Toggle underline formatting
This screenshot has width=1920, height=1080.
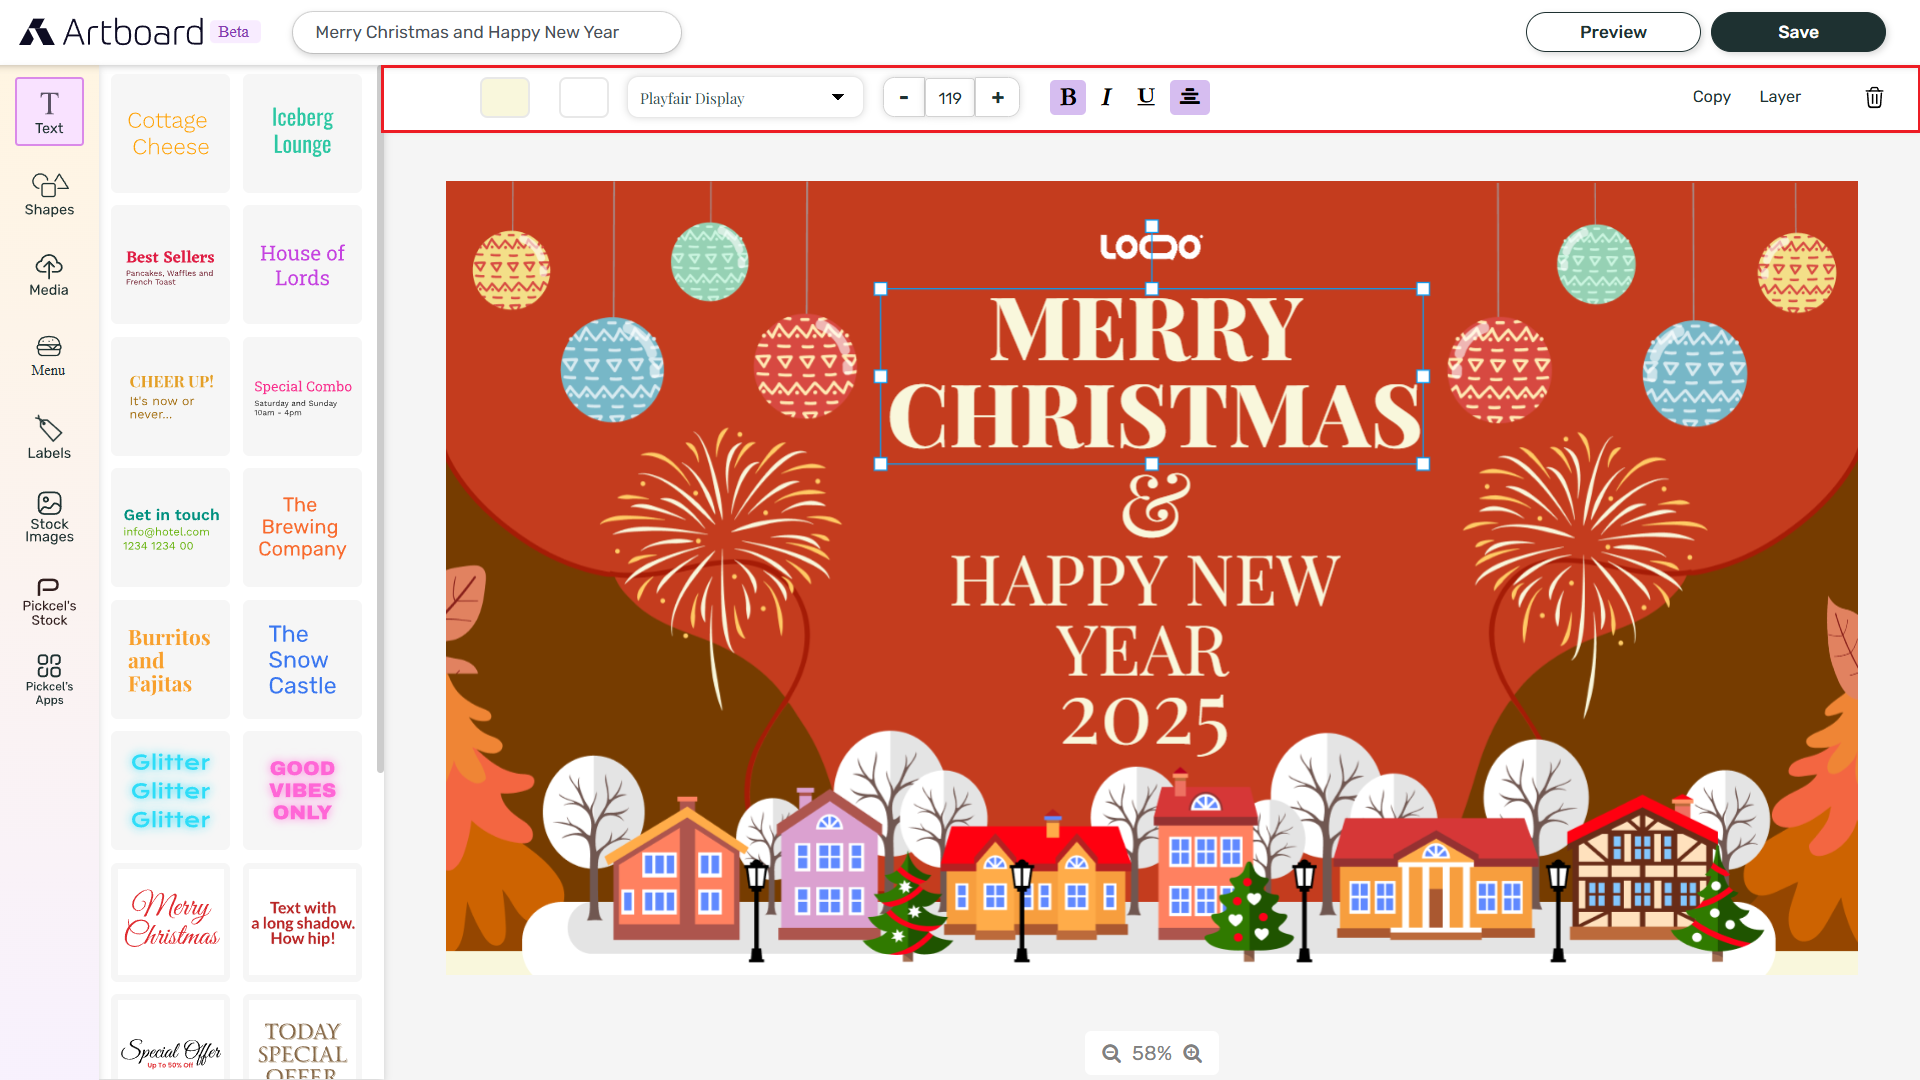tap(1145, 97)
